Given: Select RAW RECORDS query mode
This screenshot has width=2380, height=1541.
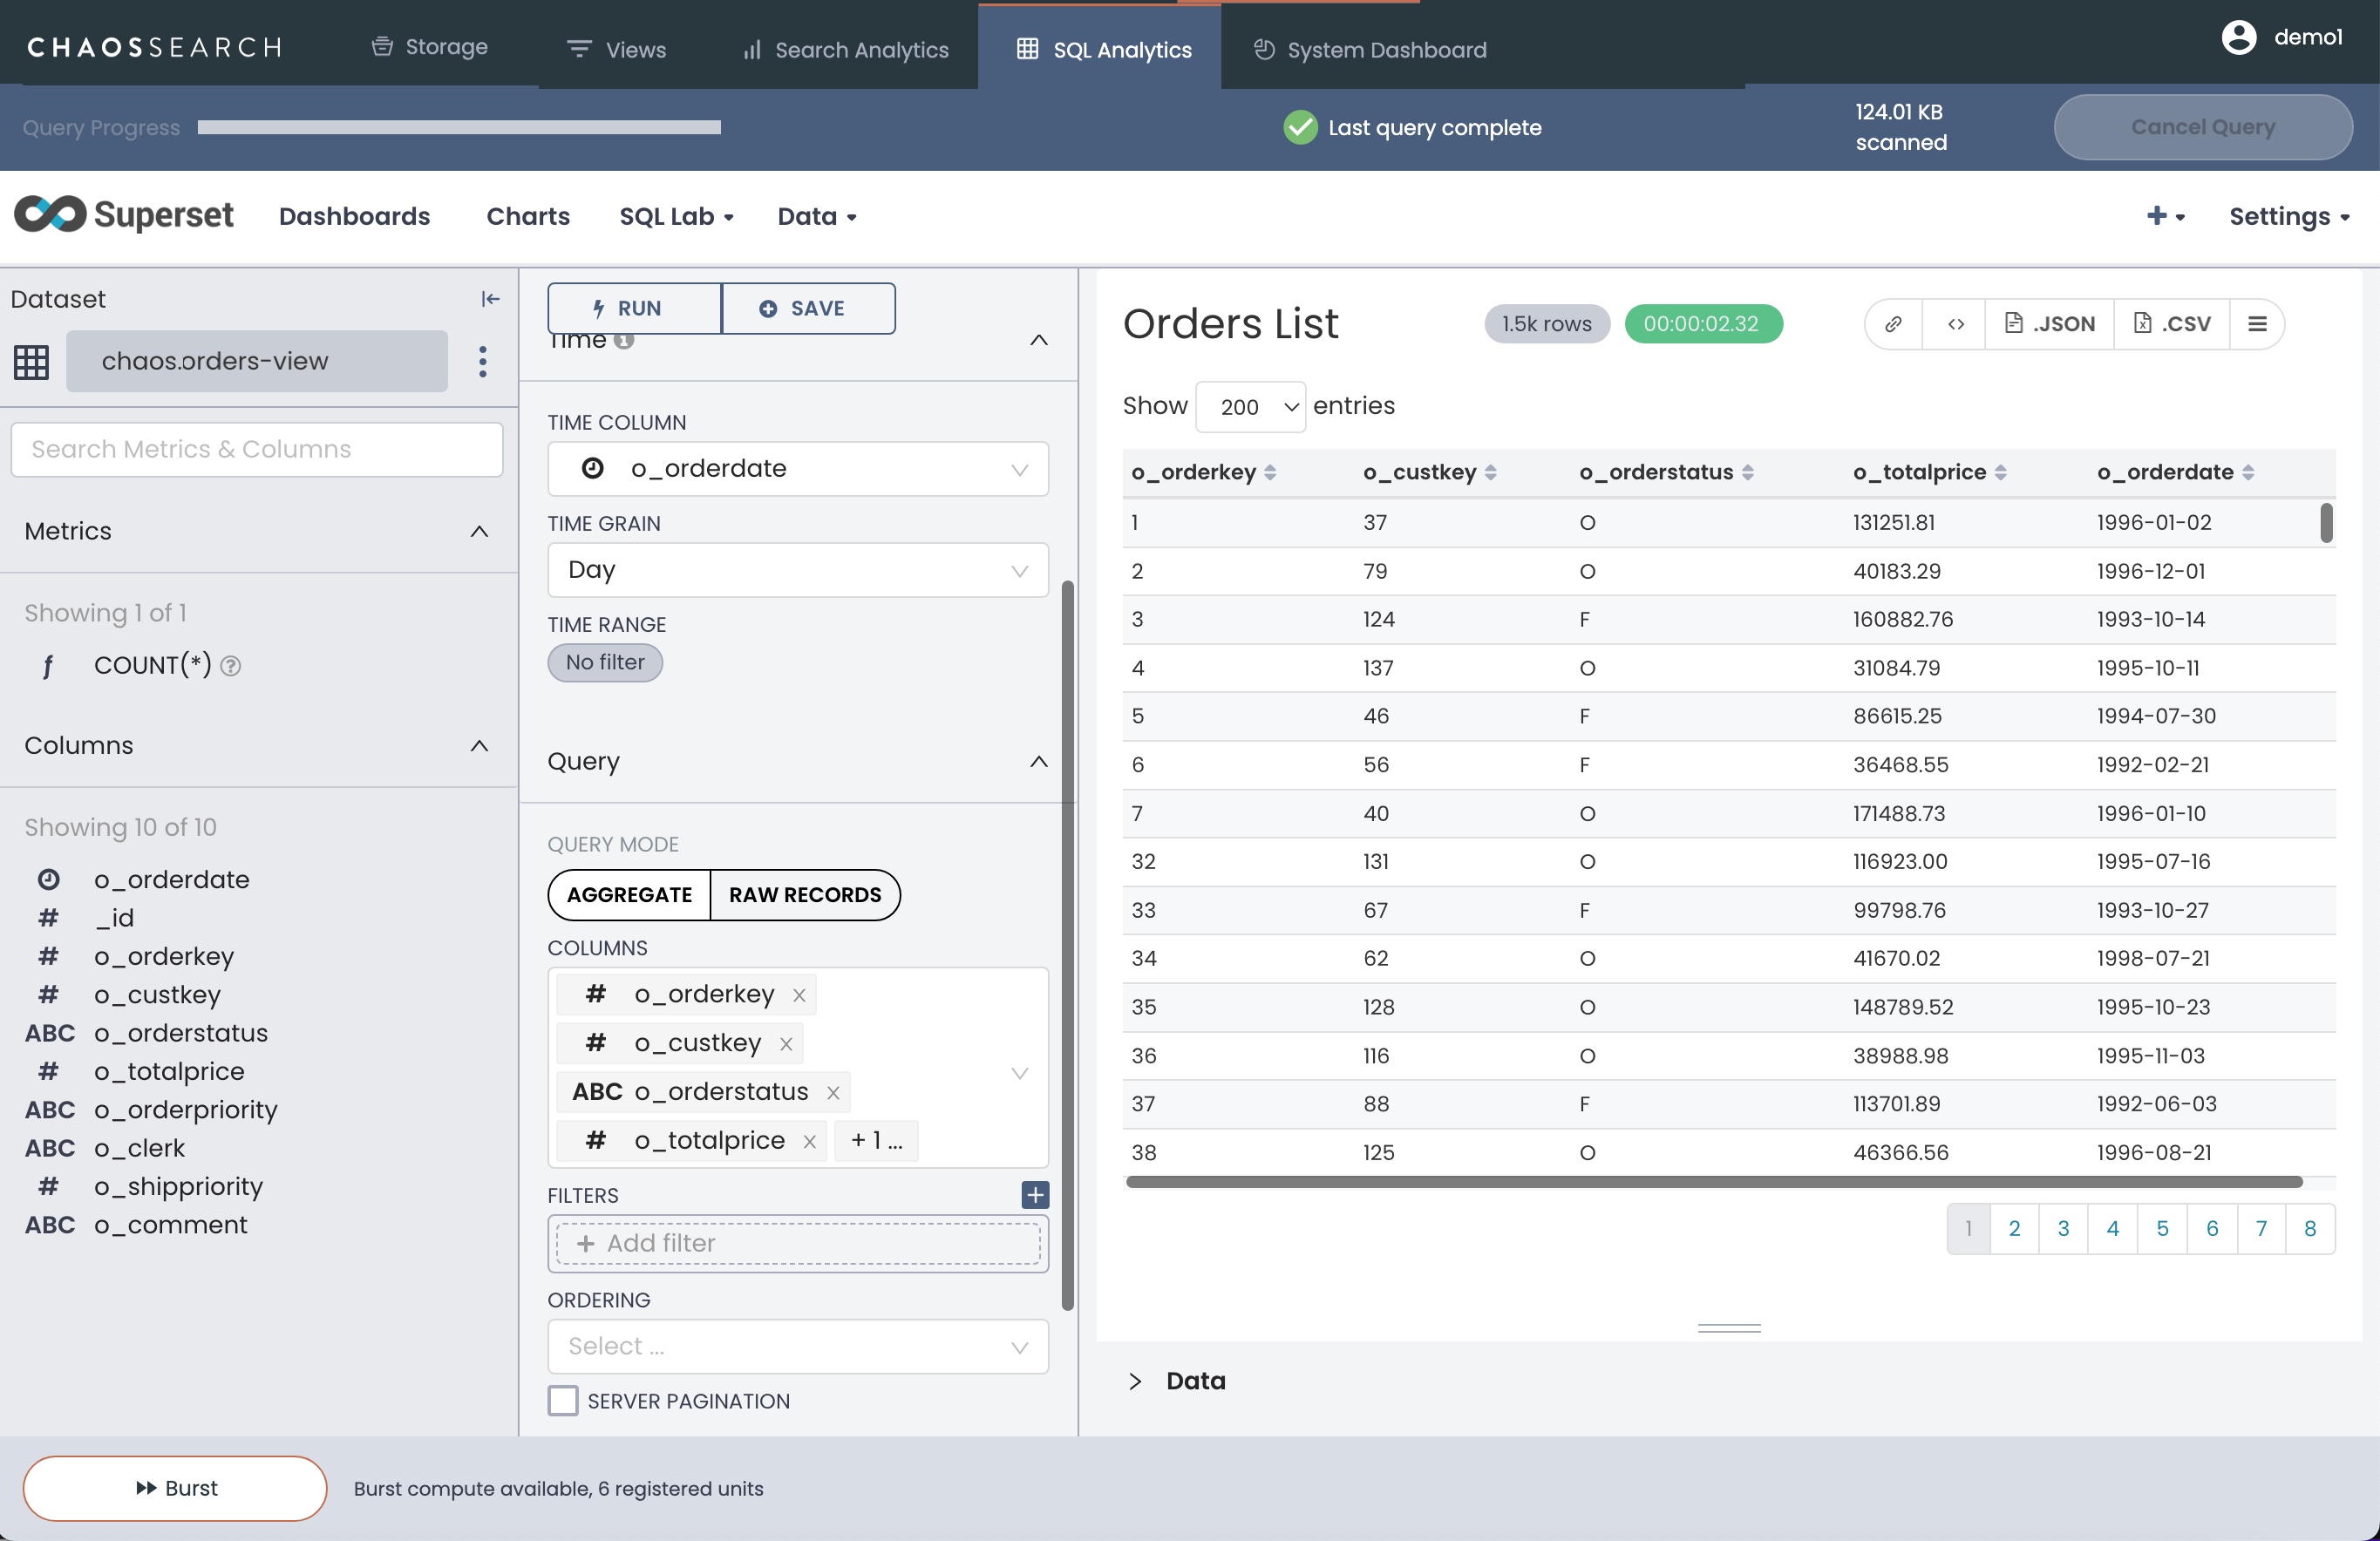Looking at the screenshot, I should pos(805,895).
